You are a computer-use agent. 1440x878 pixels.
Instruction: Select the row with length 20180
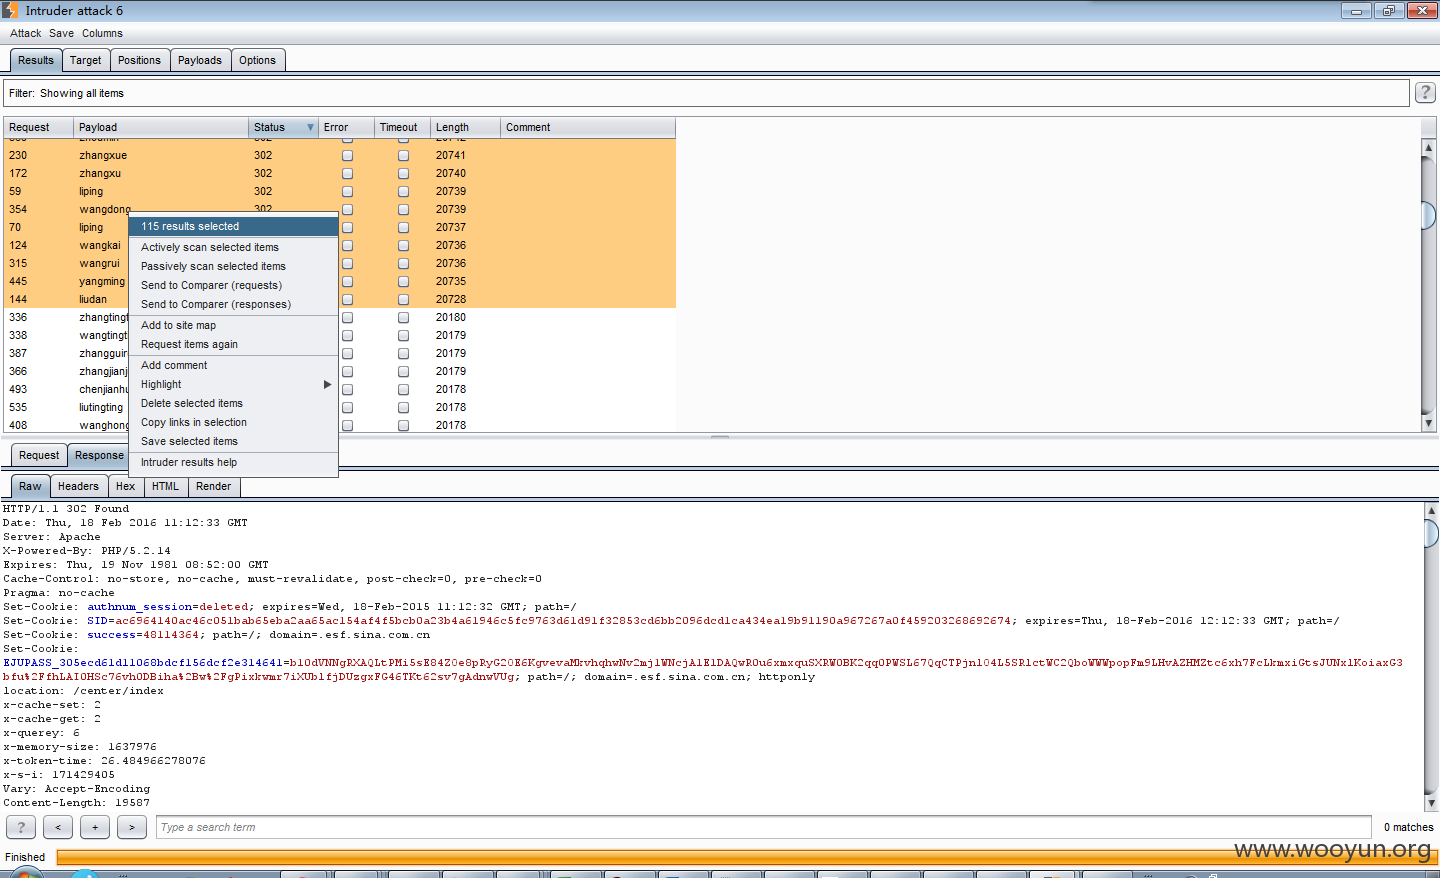click(x=340, y=317)
